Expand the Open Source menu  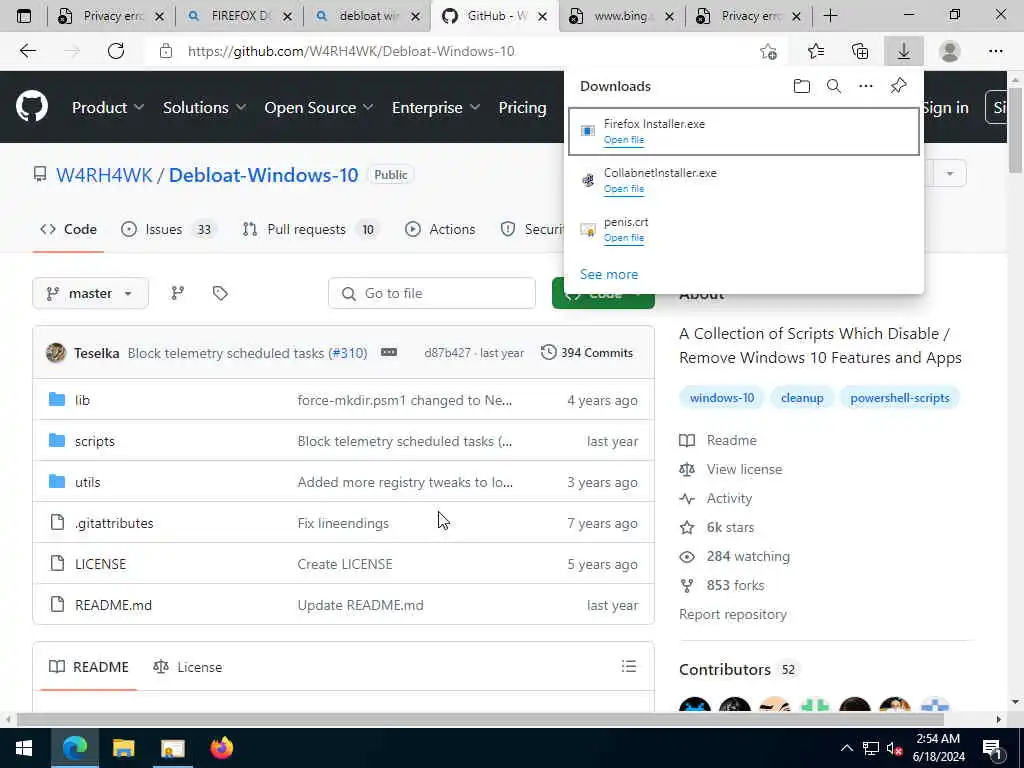click(x=319, y=107)
